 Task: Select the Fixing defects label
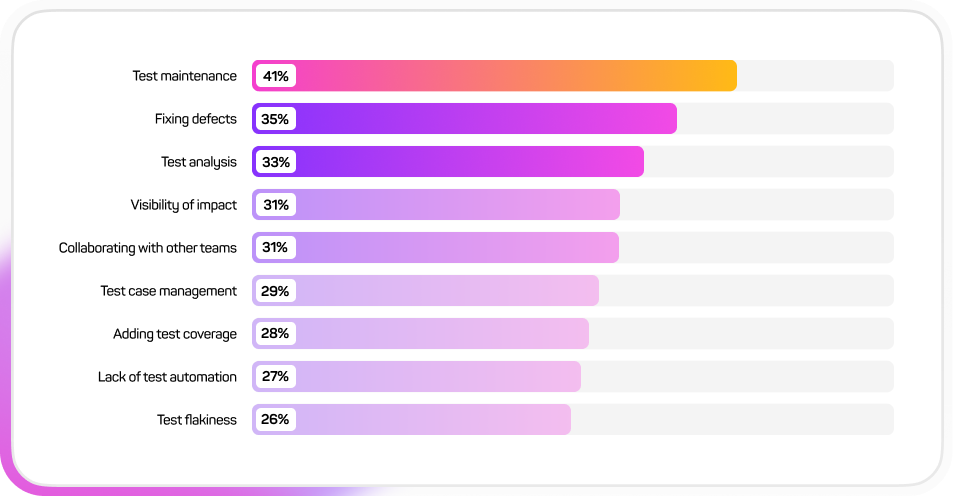196,119
